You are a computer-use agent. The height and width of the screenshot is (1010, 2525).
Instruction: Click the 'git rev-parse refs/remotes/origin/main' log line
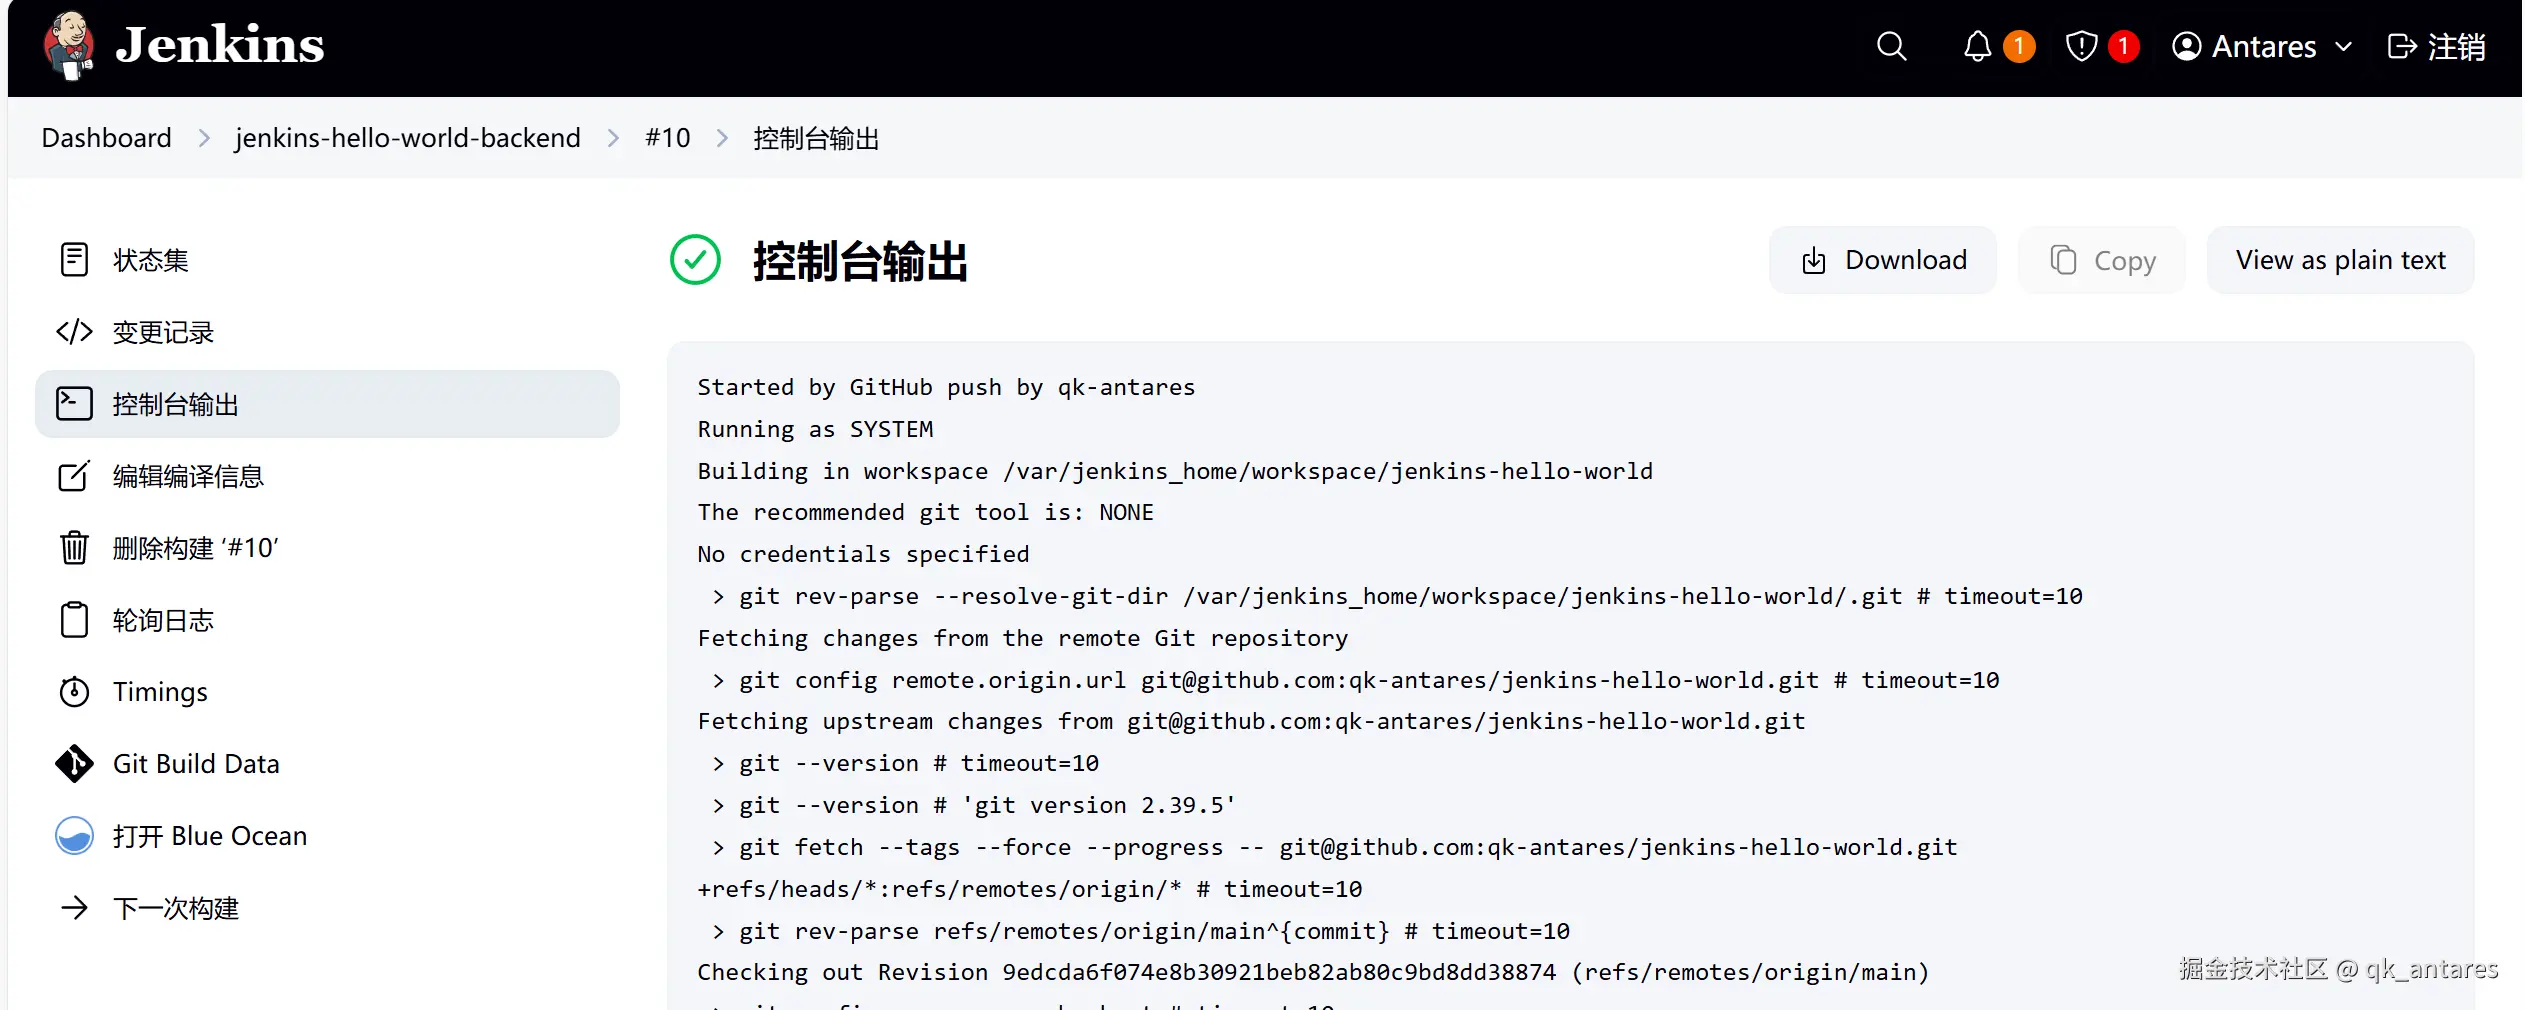click(x=1140, y=932)
